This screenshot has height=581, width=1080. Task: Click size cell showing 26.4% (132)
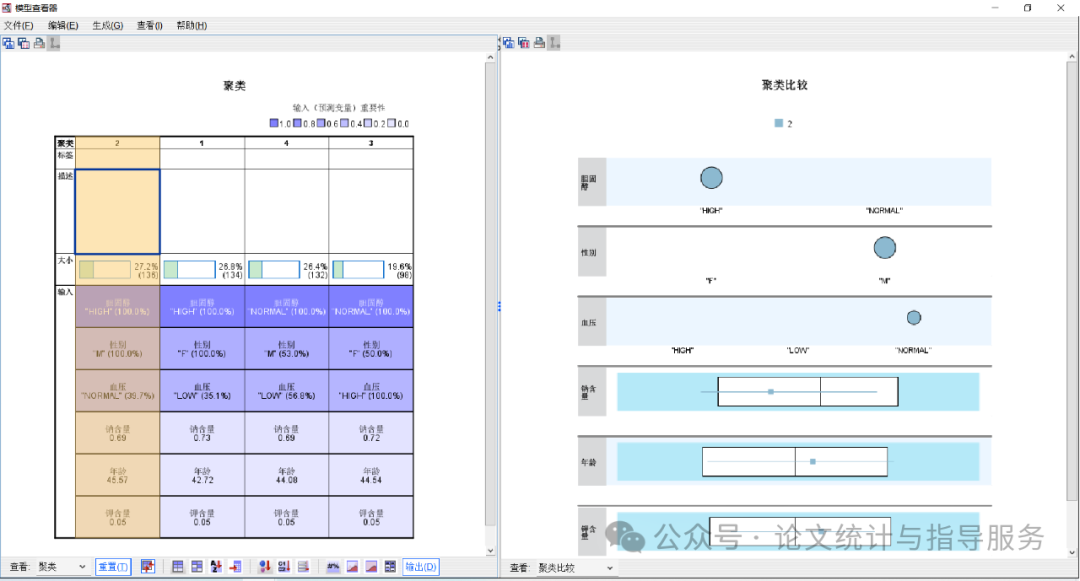pyautogui.click(x=287, y=270)
